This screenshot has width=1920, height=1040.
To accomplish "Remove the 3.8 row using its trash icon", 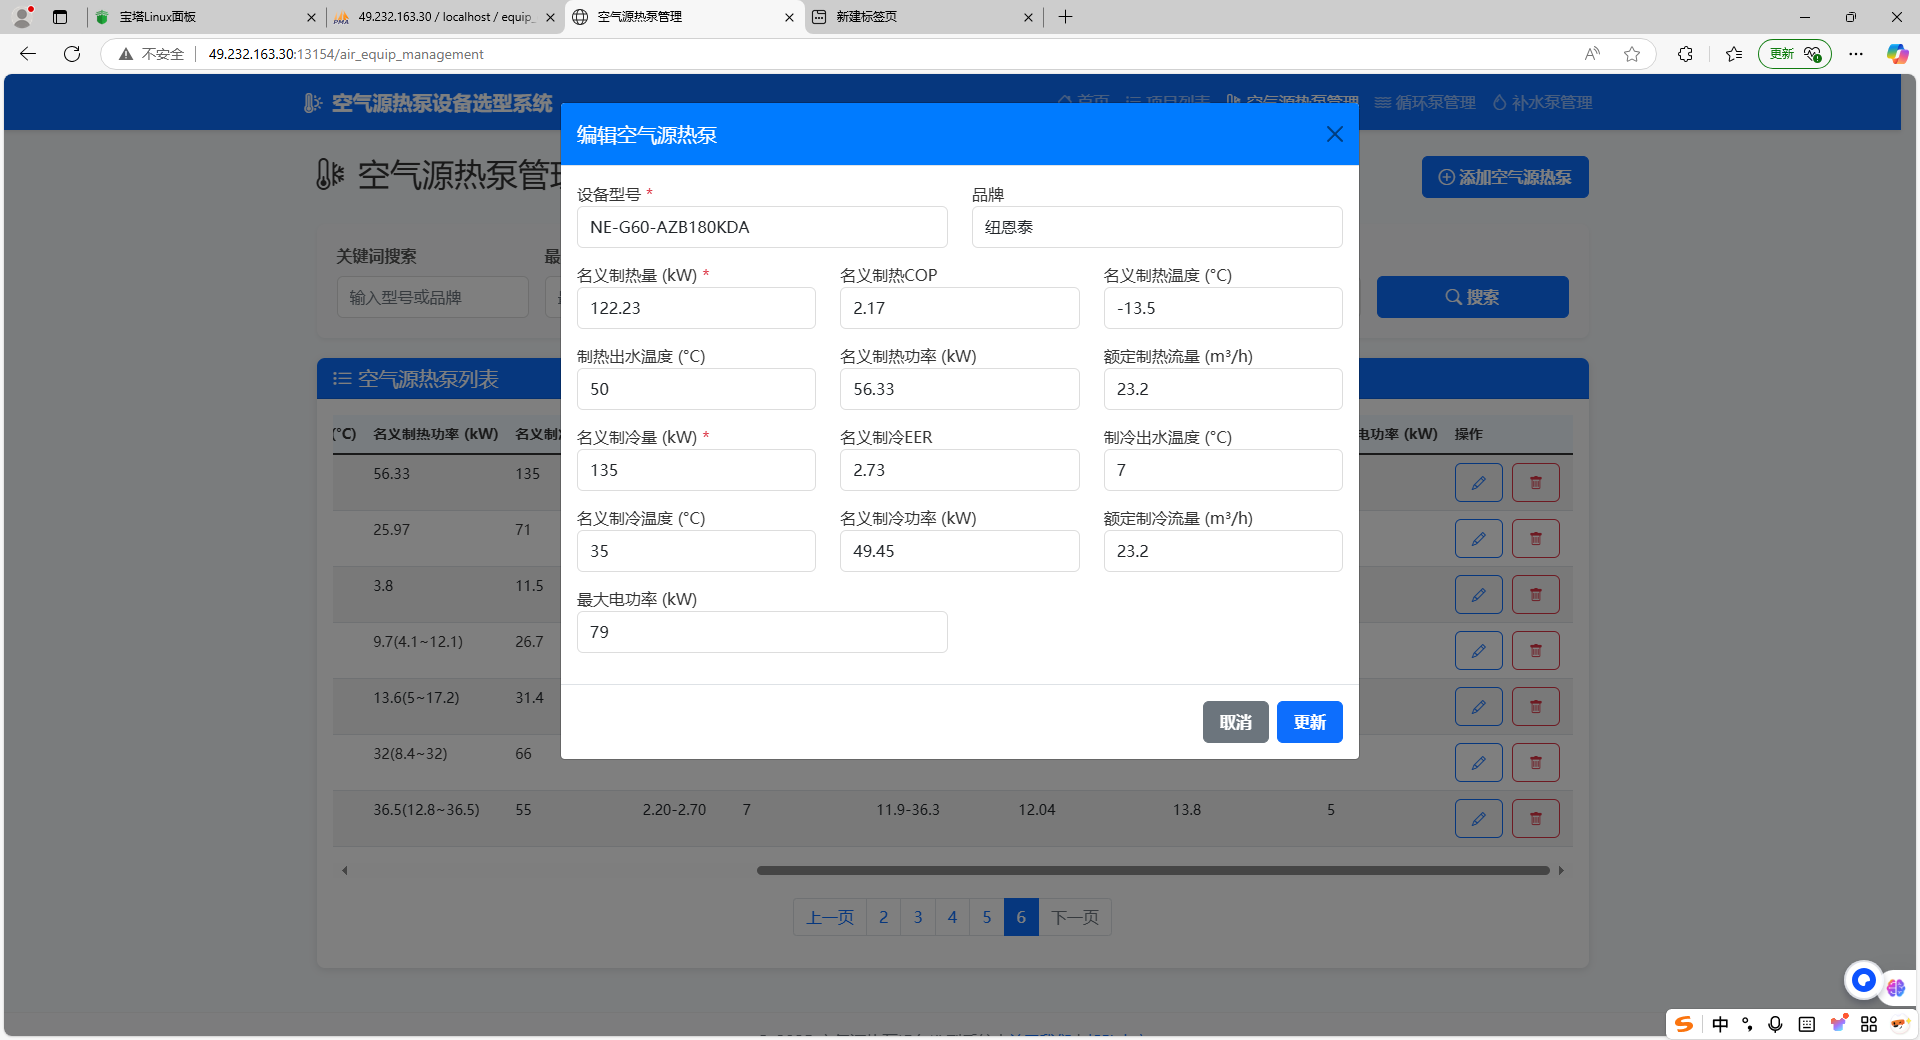I will coord(1536,595).
